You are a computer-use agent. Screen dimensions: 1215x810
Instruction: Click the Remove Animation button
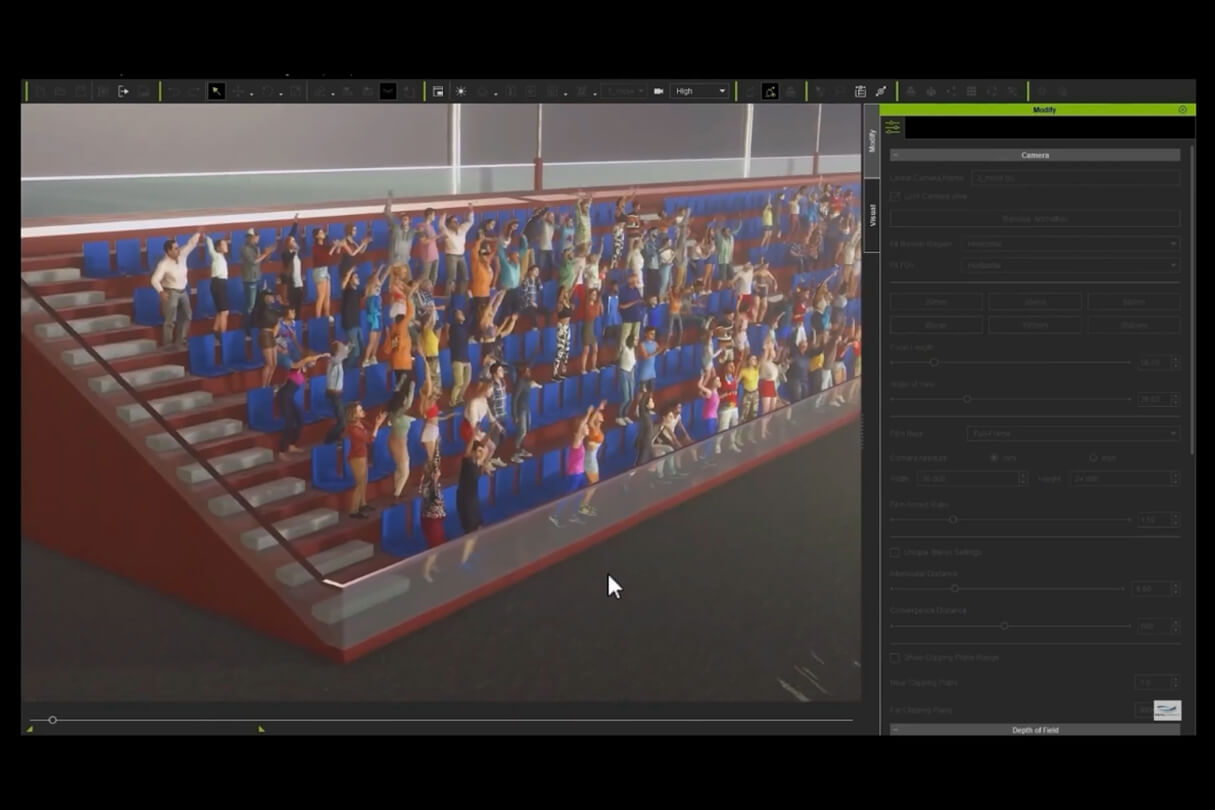coord(1035,218)
